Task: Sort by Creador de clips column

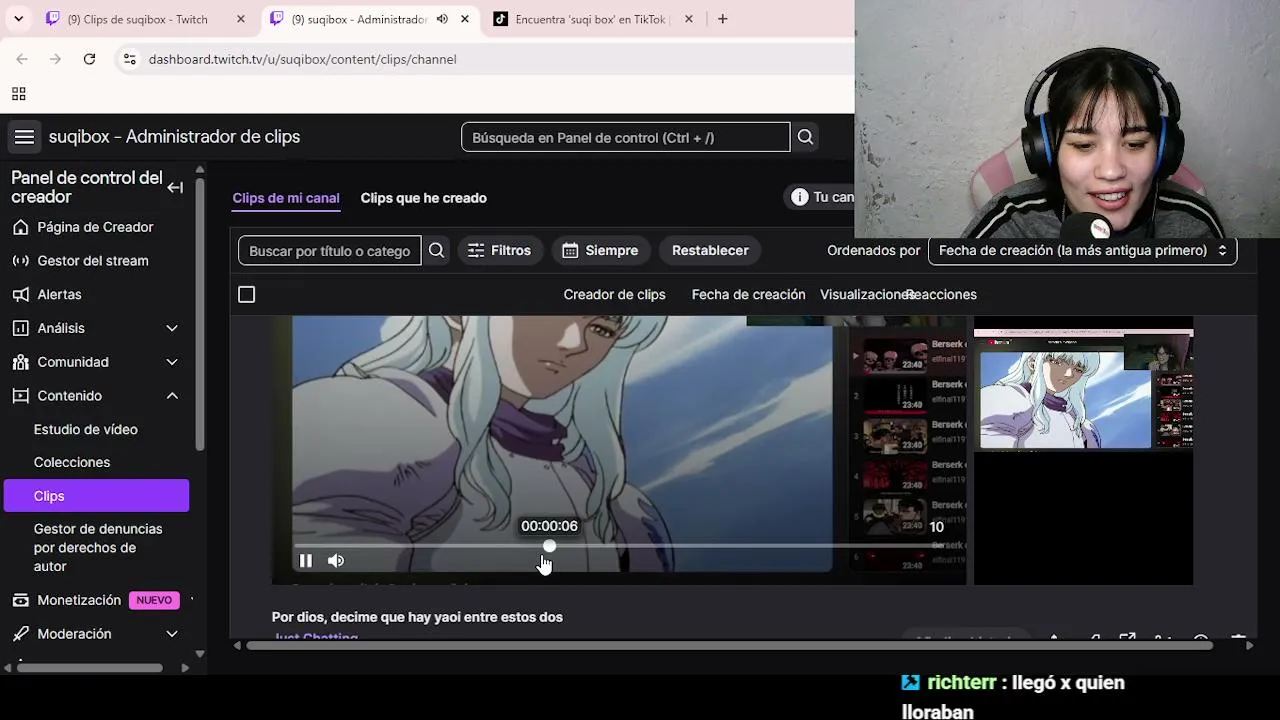Action: (614, 294)
